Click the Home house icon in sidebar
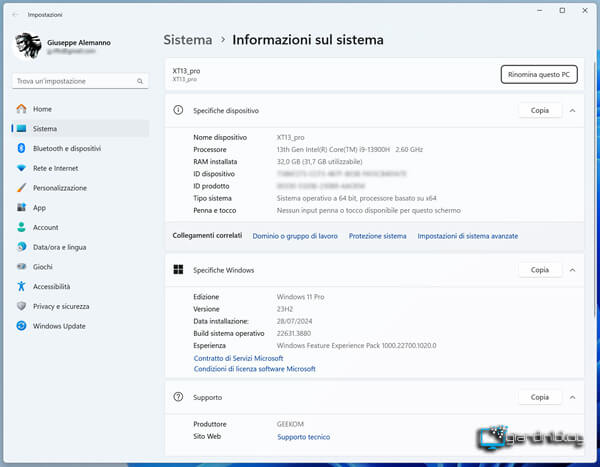Image resolution: width=600 pixels, height=467 pixels. click(x=21, y=109)
